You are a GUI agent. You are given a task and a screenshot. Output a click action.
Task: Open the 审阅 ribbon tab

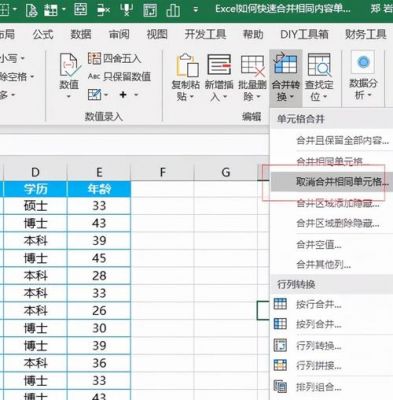[119, 34]
